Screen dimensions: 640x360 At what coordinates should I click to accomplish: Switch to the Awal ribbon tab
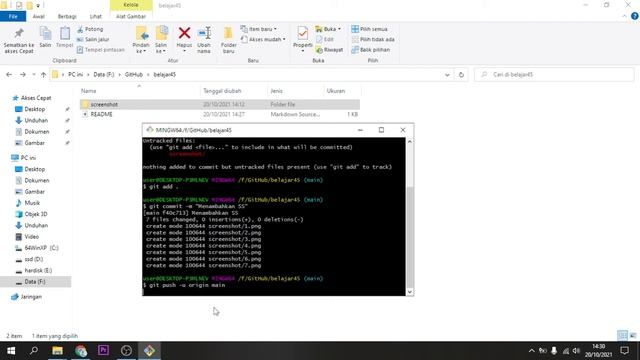pyautogui.click(x=39, y=16)
